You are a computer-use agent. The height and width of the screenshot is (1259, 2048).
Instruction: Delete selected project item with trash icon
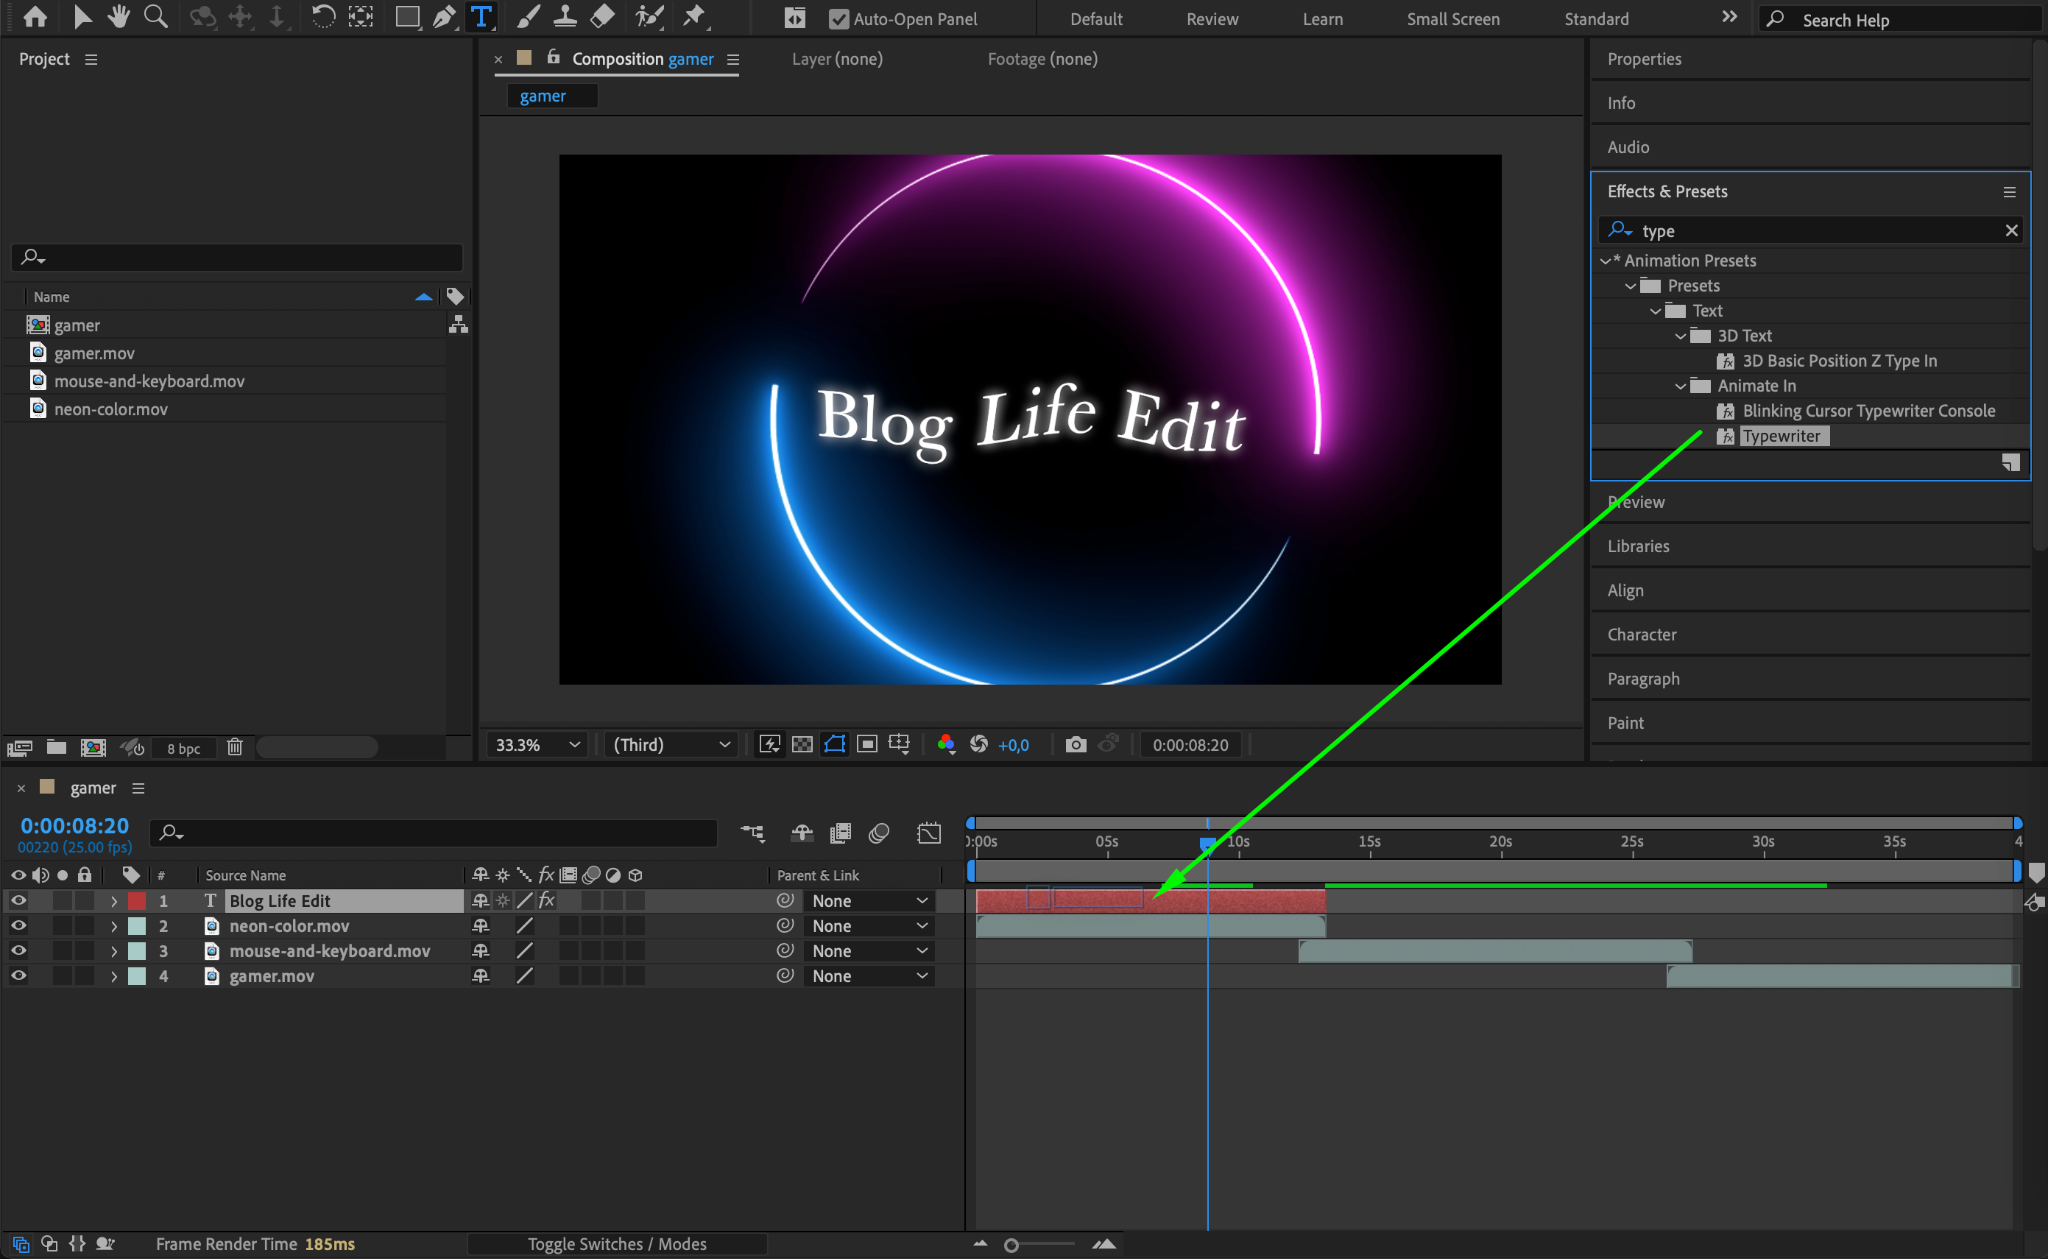pyautogui.click(x=235, y=747)
